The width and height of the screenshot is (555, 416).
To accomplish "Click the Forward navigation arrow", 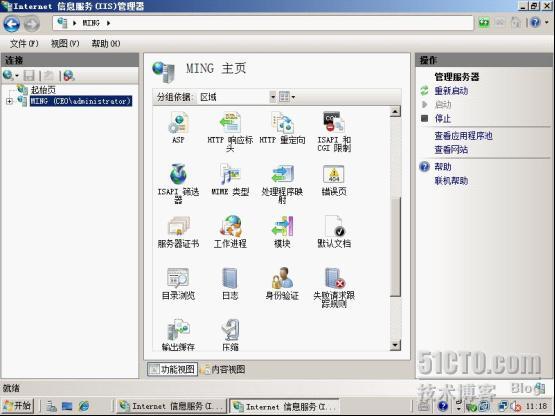I will pyautogui.click(x=32, y=24).
